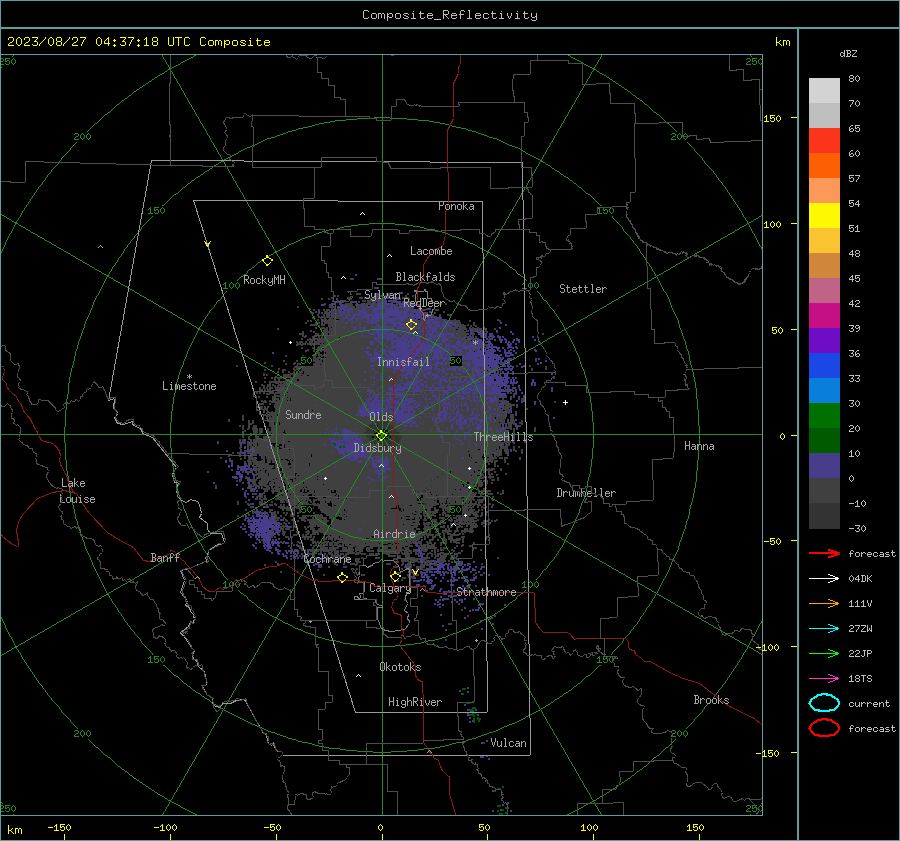900x841 pixels.
Task: Click the yellow diamond marker by RedDeer
Action: 411,325
